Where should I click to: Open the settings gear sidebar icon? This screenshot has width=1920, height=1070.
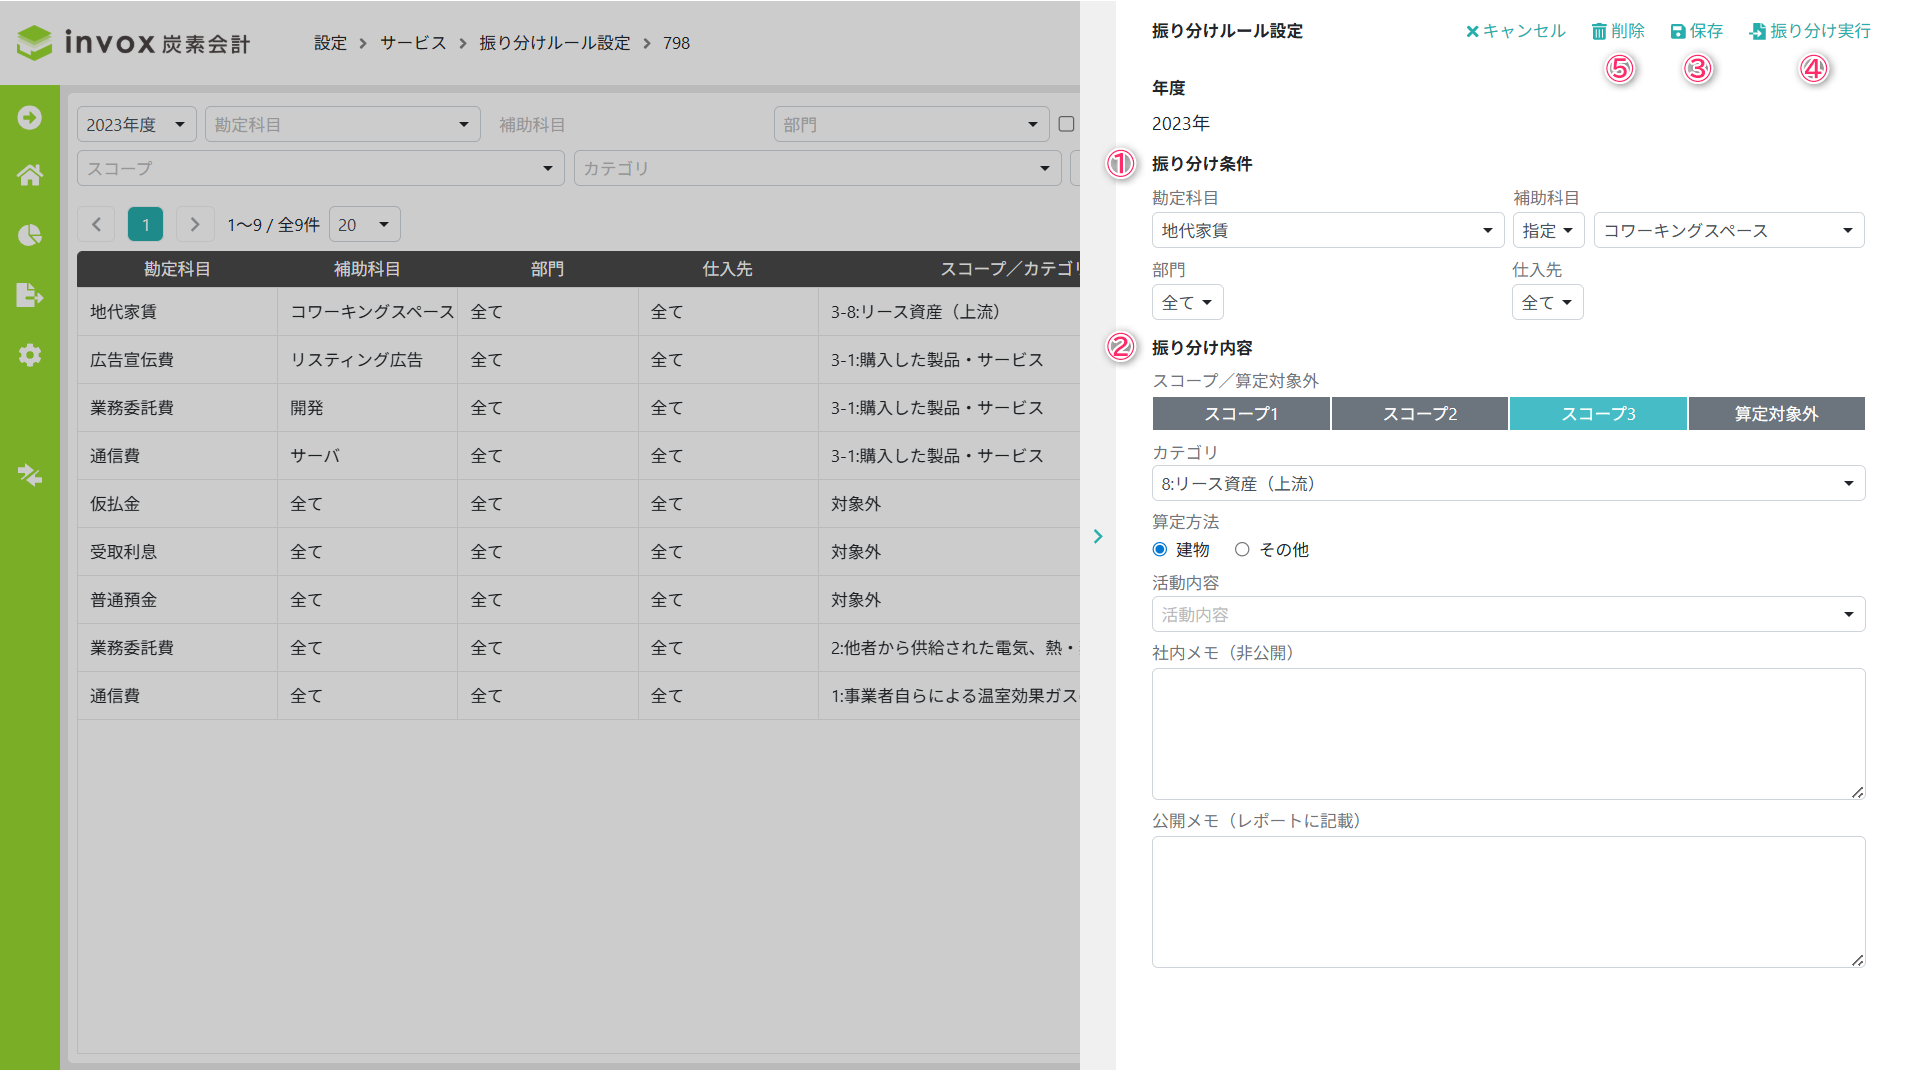(30, 355)
